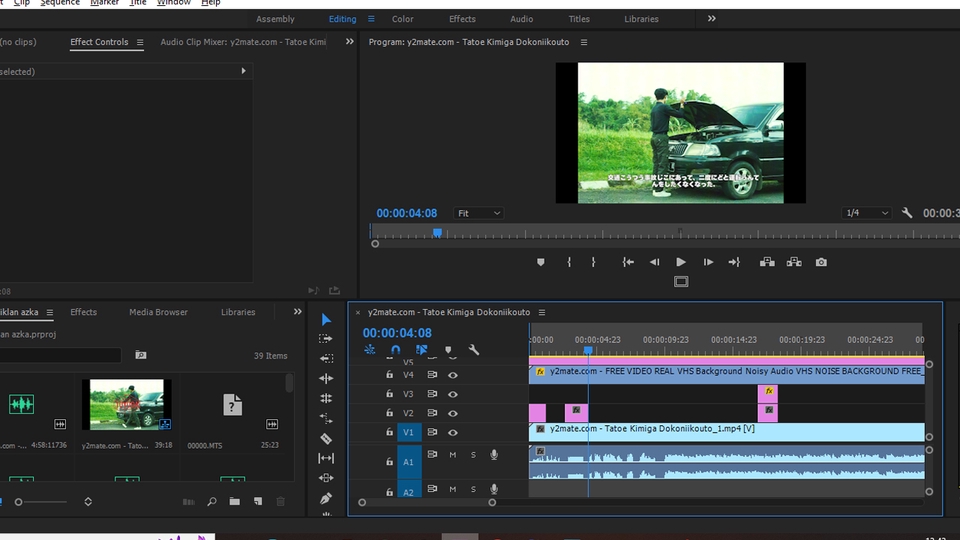The height and width of the screenshot is (540, 960).
Task: Hide track V2 output eye
Action: point(452,413)
